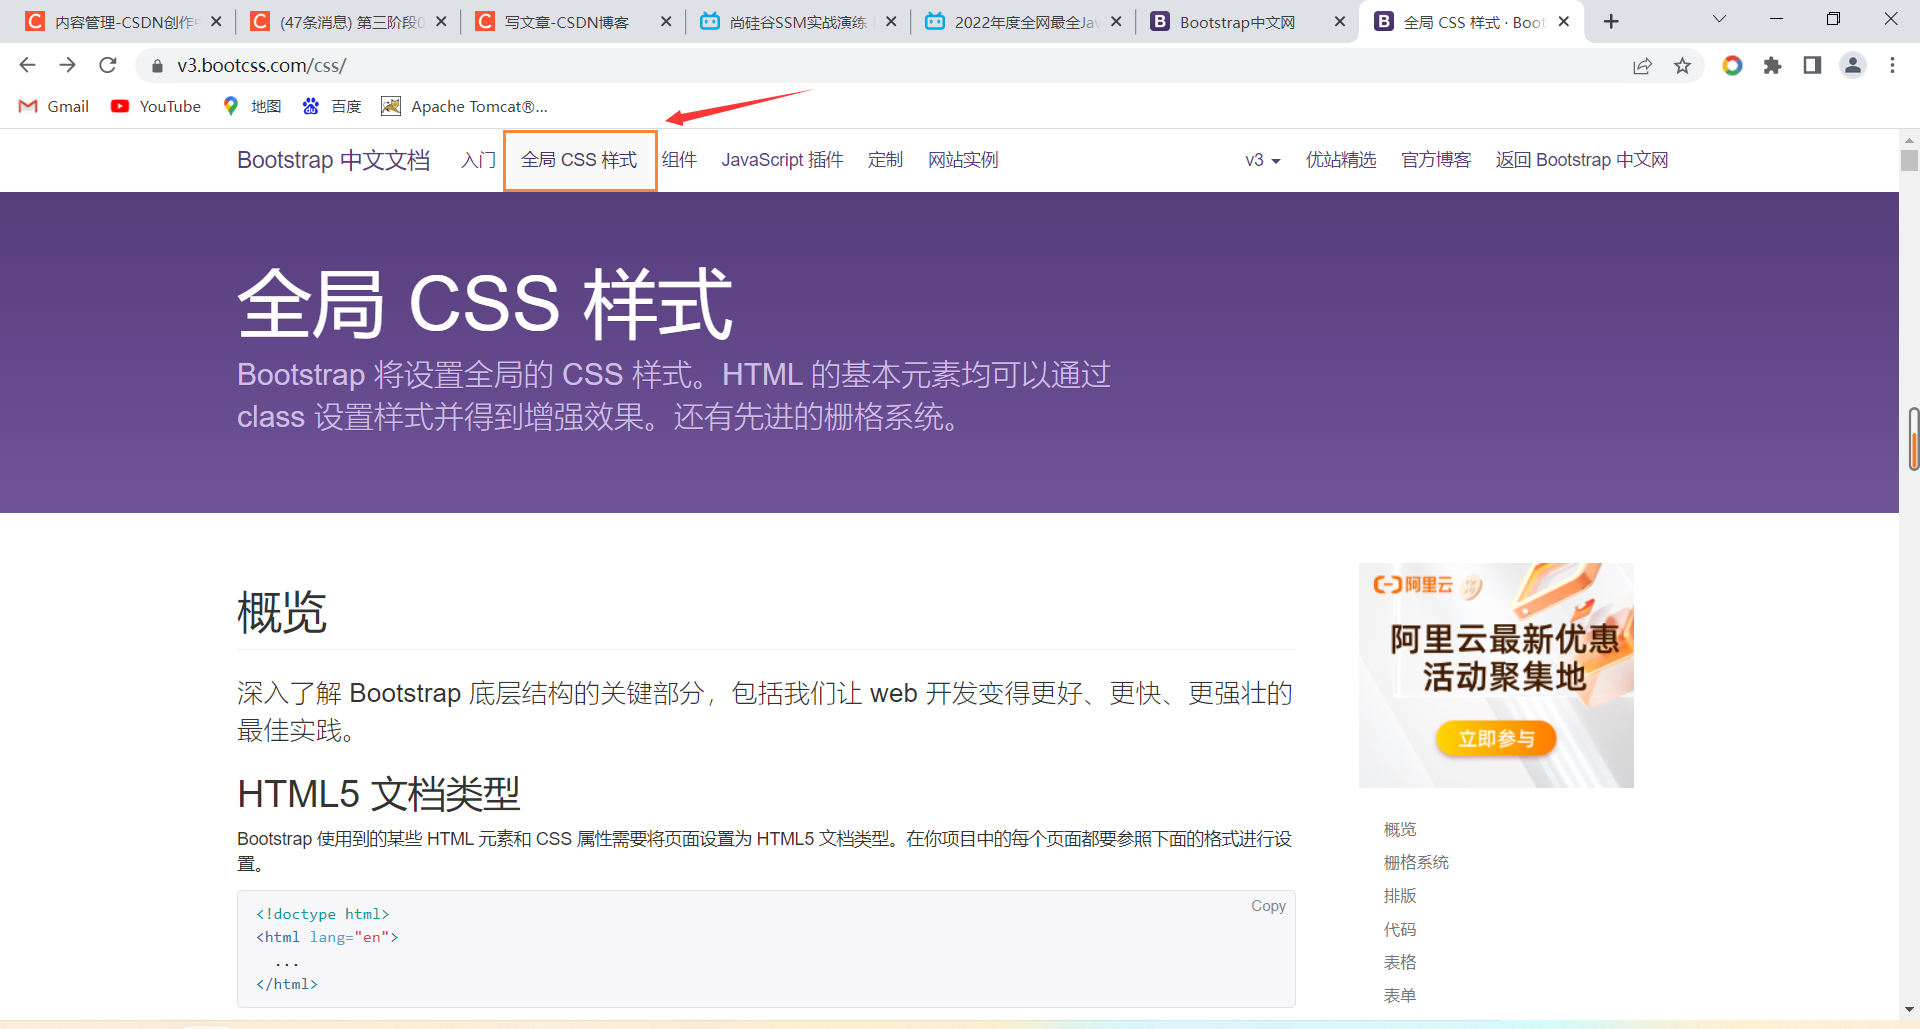The image size is (1920, 1029).
Task: Open the Gmail bookmark
Action: [x=54, y=106]
